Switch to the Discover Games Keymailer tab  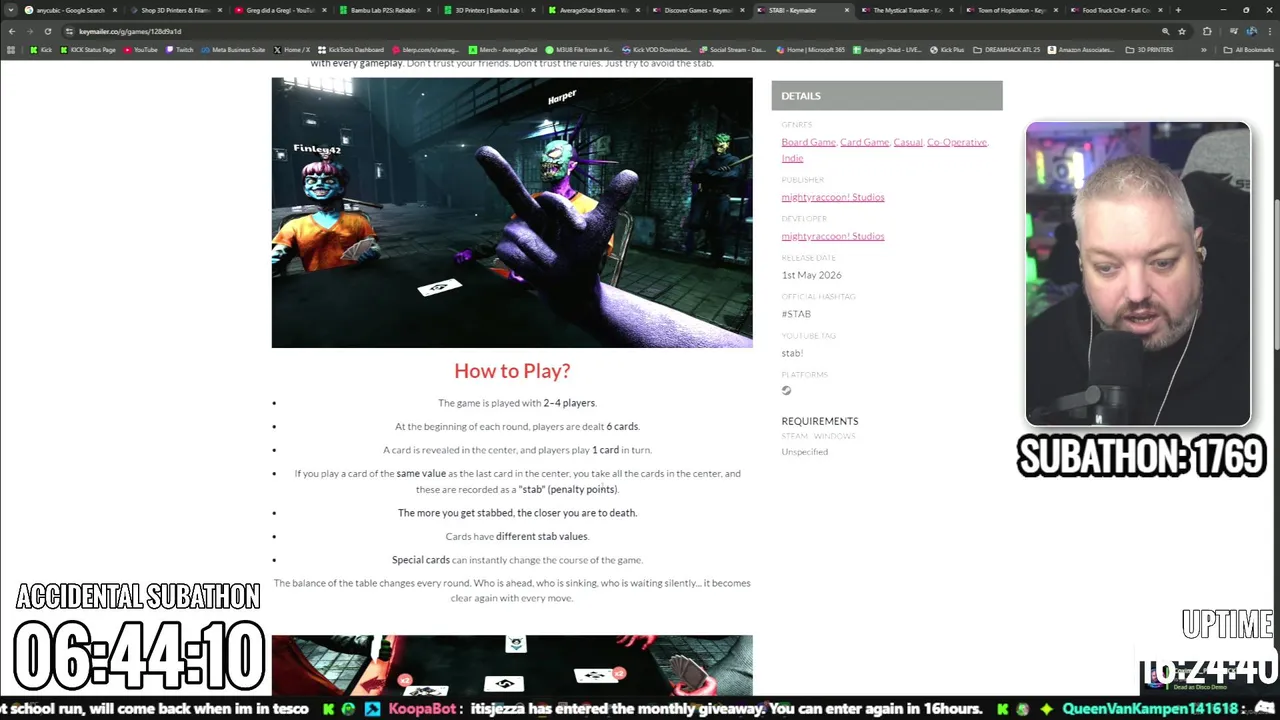[x=698, y=10]
